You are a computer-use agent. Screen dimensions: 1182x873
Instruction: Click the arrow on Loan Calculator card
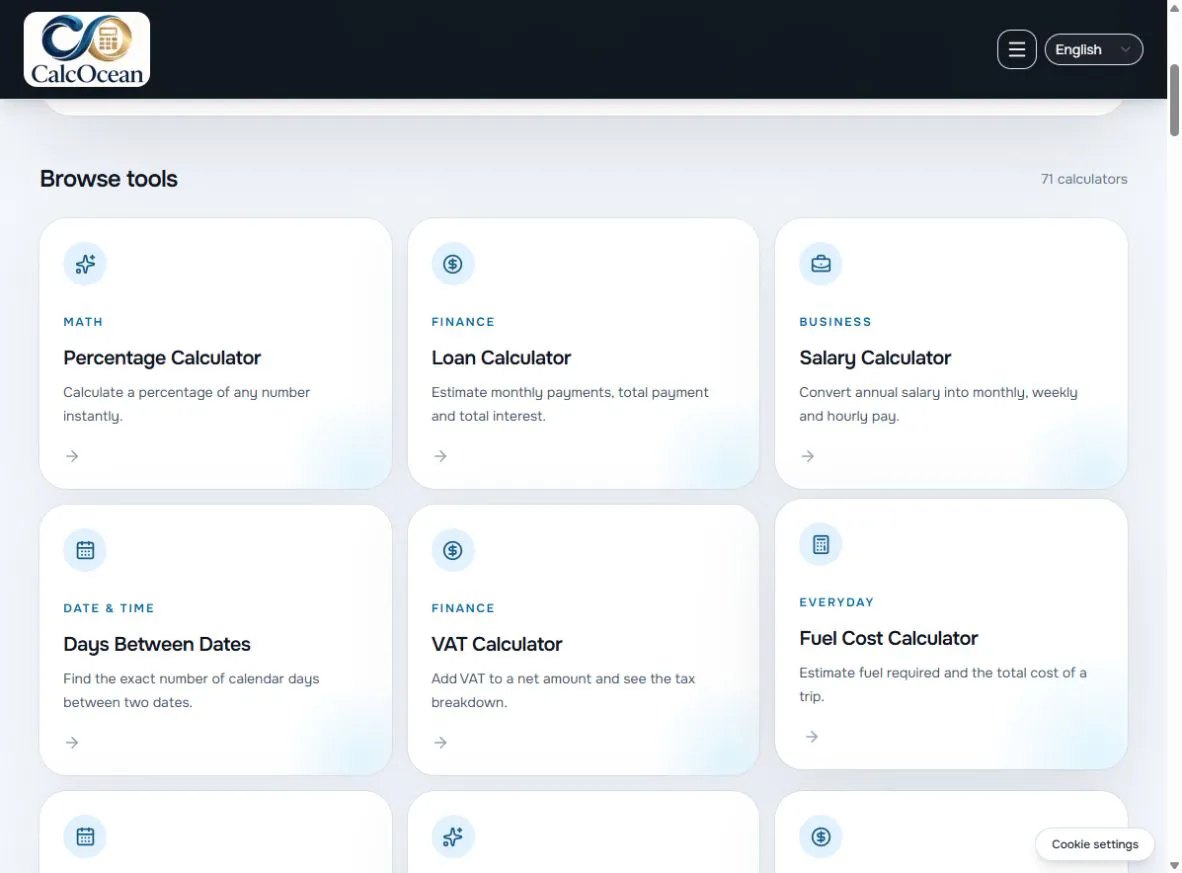click(440, 456)
